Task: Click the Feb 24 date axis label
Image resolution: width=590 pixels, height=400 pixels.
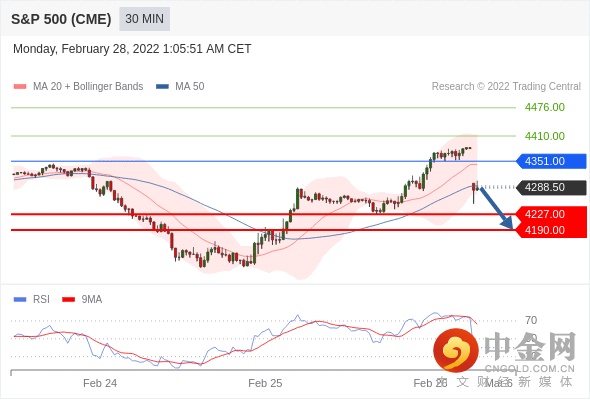Action: coord(100,383)
